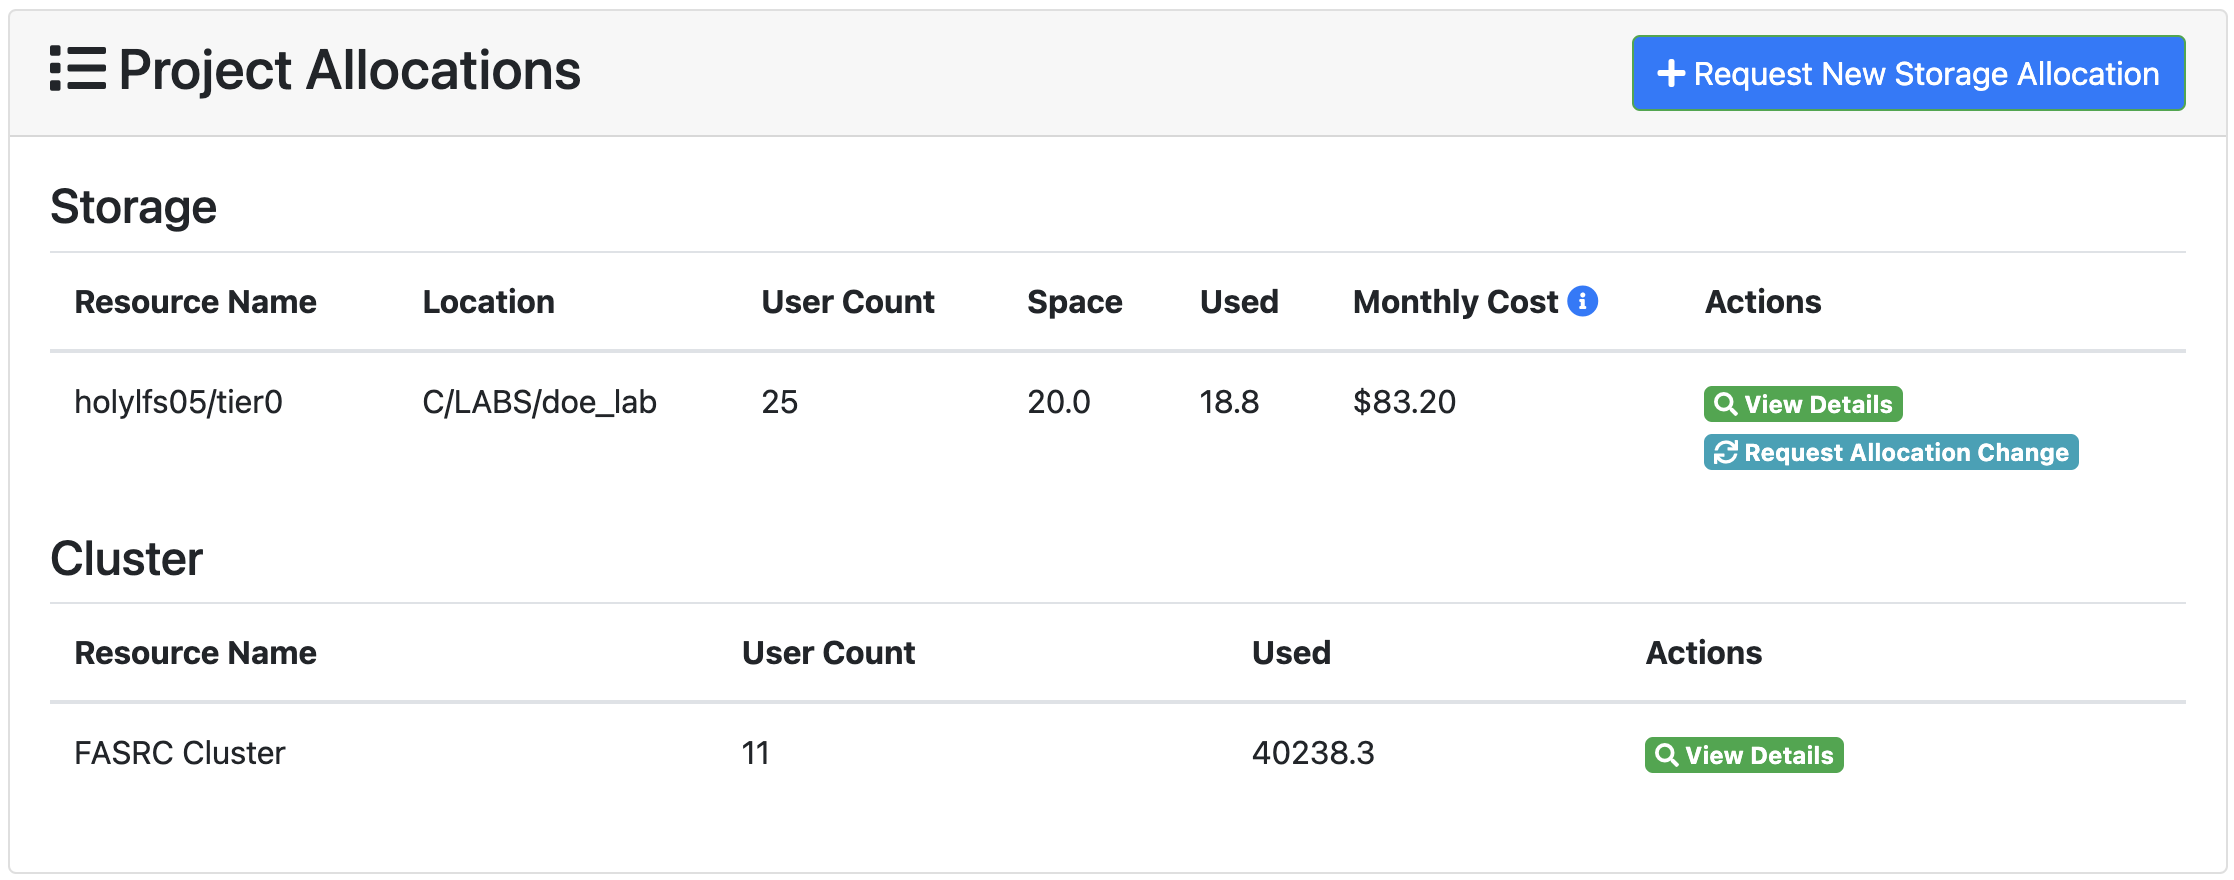This screenshot has height=880, width=2234.
Task: Click the Project Allocations heading text
Action: pos(349,71)
